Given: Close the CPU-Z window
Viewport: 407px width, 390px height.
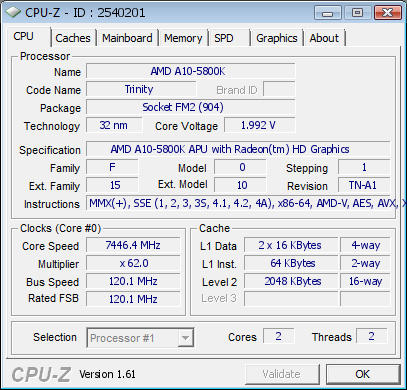Looking at the screenshot, I should [x=387, y=13].
